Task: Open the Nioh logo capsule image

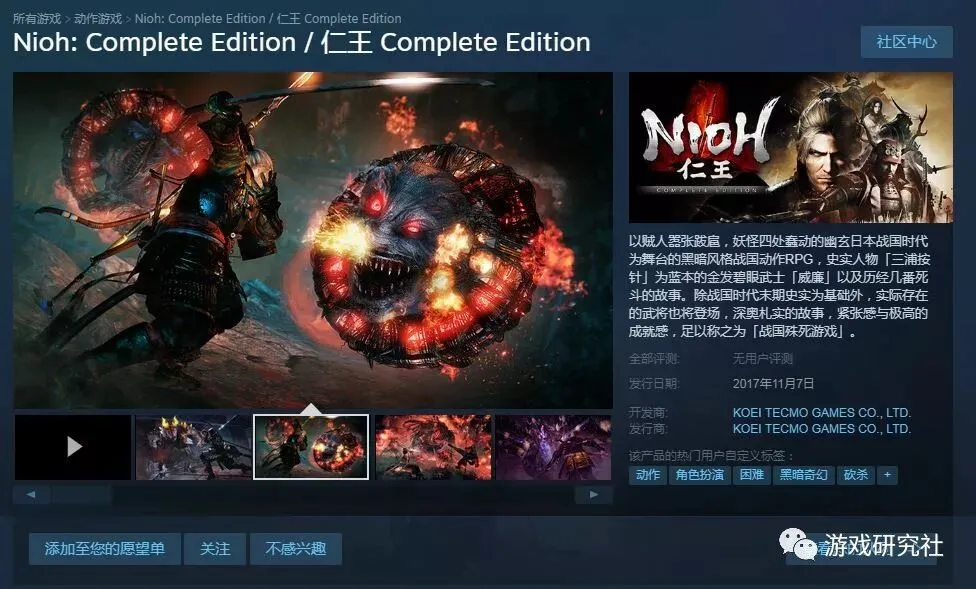Action: point(791,148)
